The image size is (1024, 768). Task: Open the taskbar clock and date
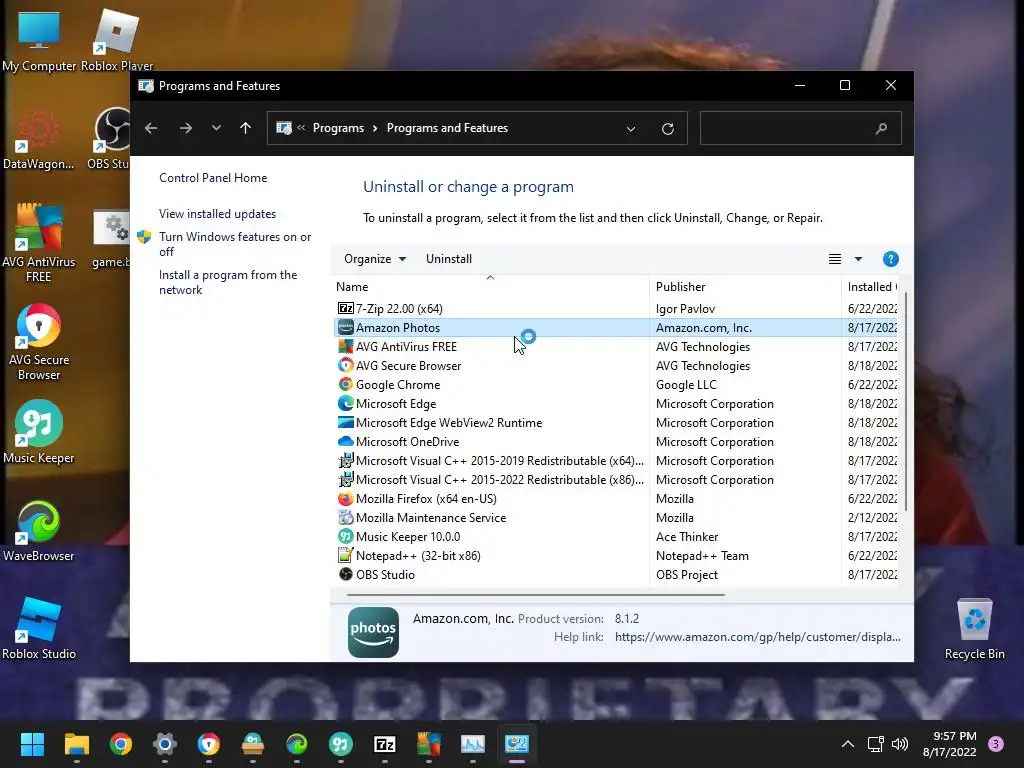tap(950, 744)
